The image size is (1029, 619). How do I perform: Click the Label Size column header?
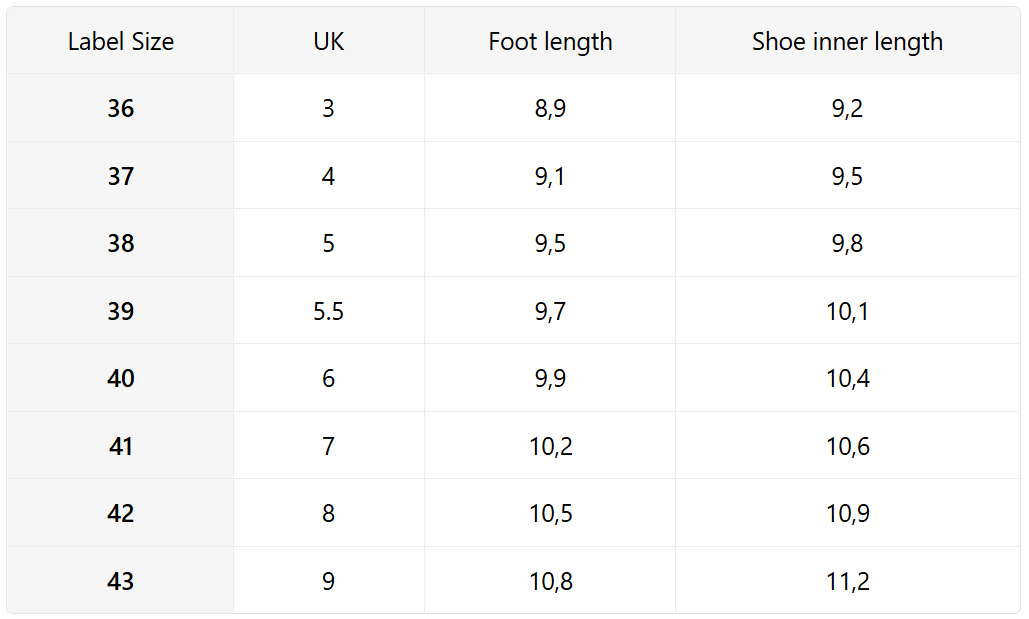tap(120, 42)
